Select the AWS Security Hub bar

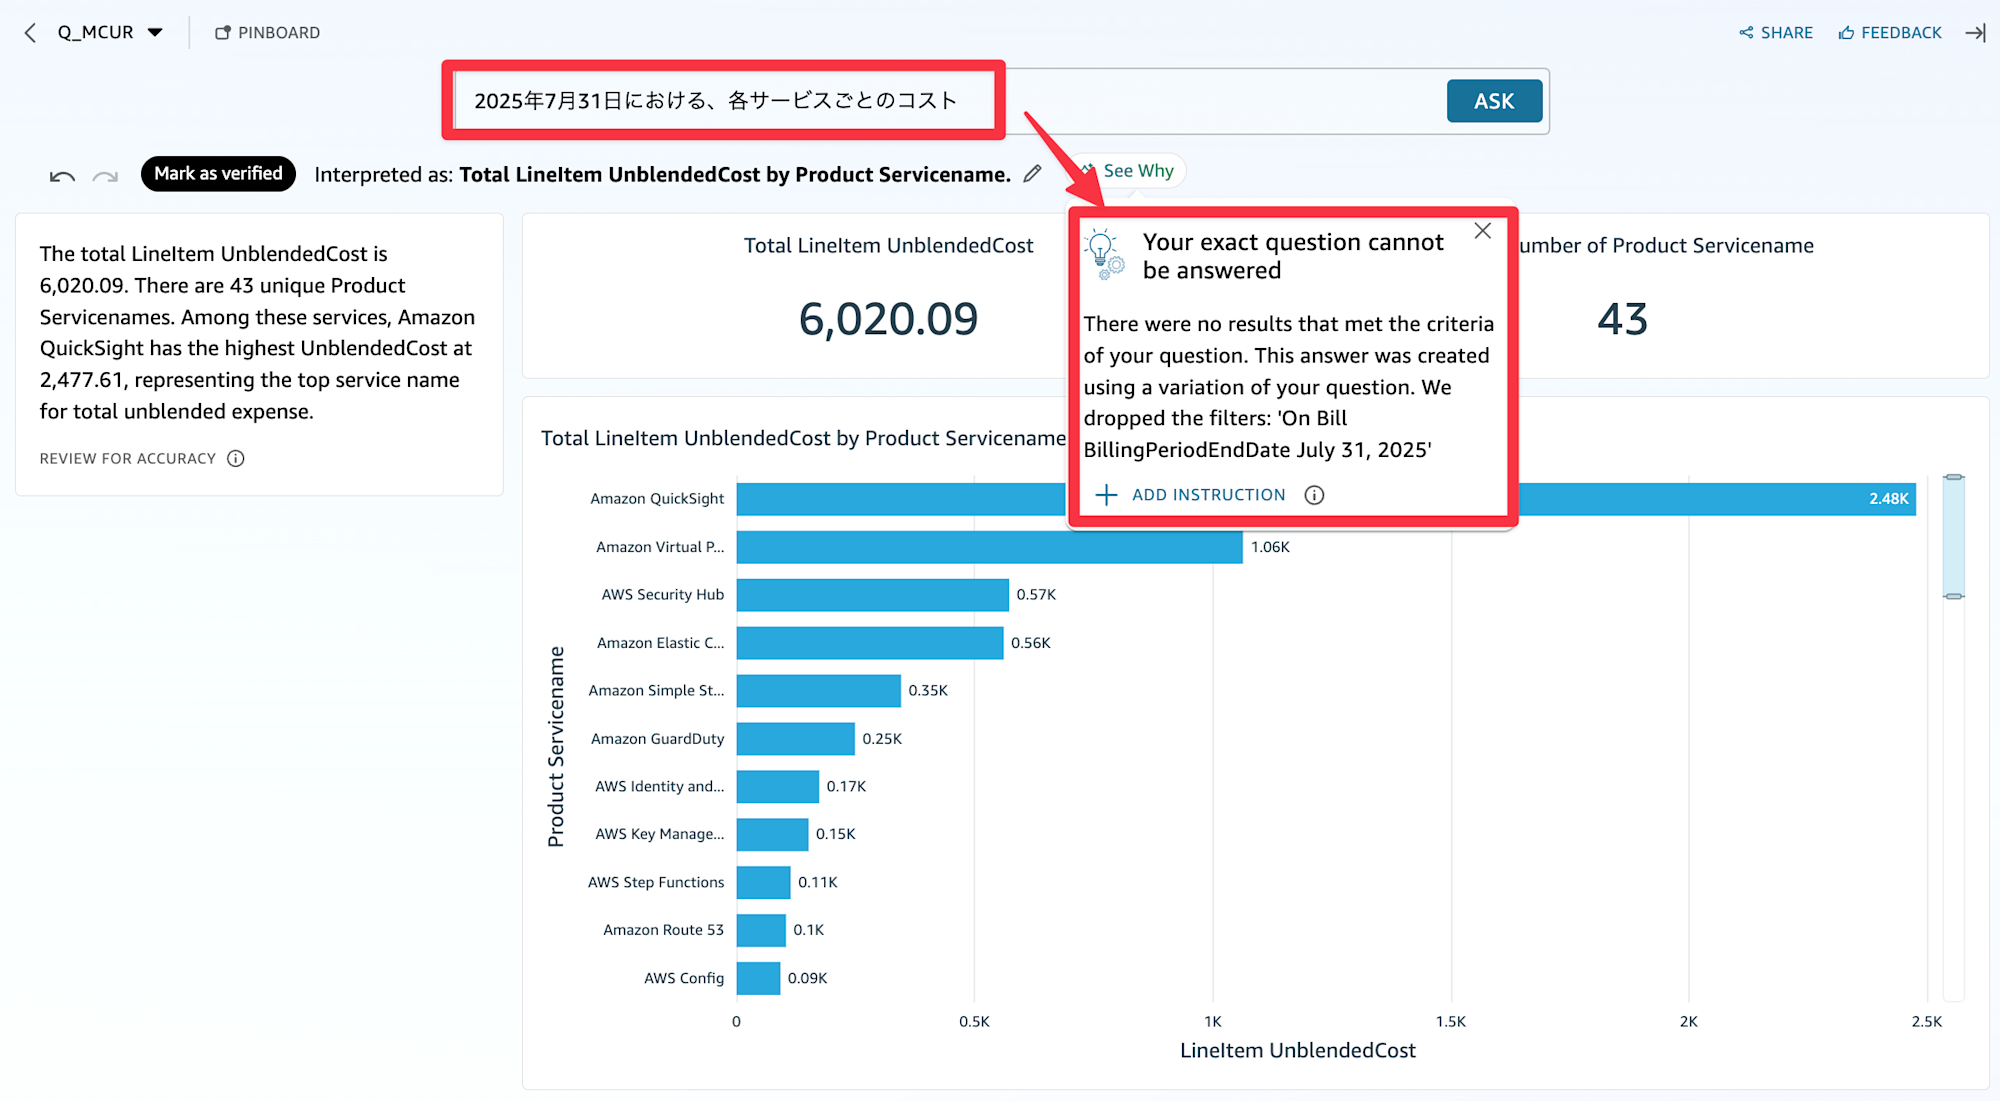[872, 595]
